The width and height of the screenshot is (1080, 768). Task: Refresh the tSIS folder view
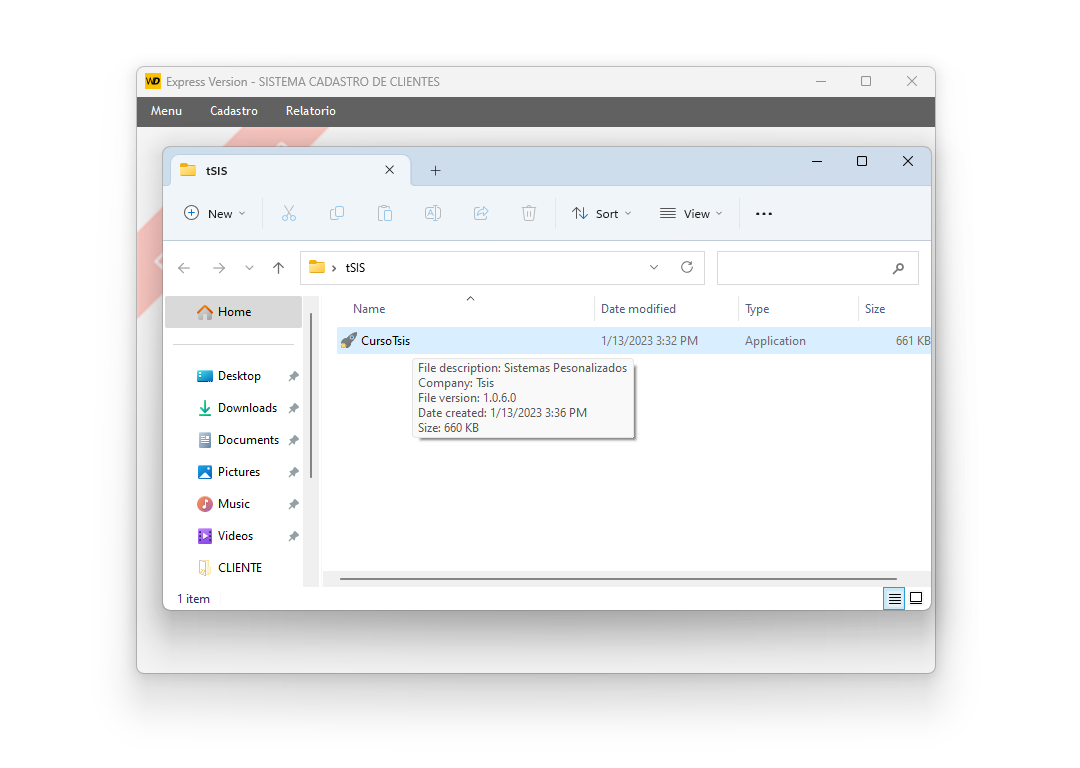coord(687,268)
